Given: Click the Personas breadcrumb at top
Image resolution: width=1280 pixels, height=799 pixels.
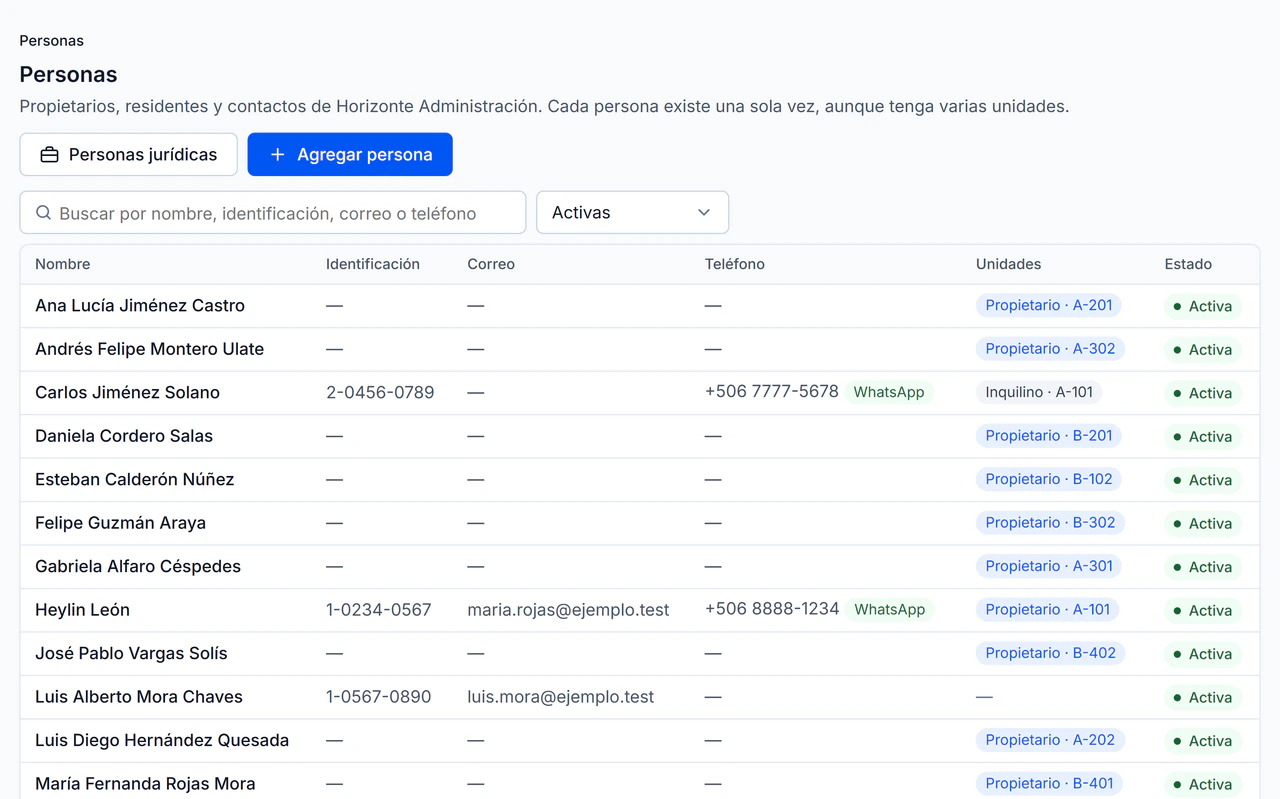Looking at the screenshot, I should pos(52,41).
